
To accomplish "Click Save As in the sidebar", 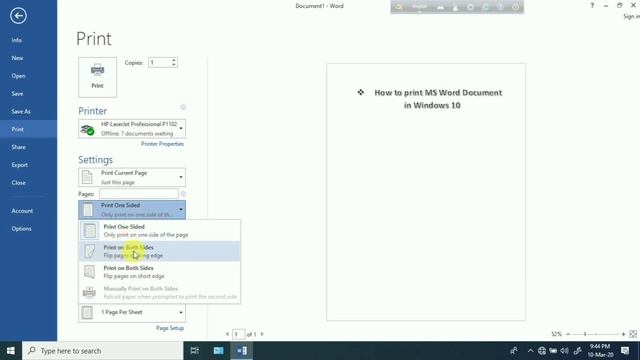I will 29,111.
